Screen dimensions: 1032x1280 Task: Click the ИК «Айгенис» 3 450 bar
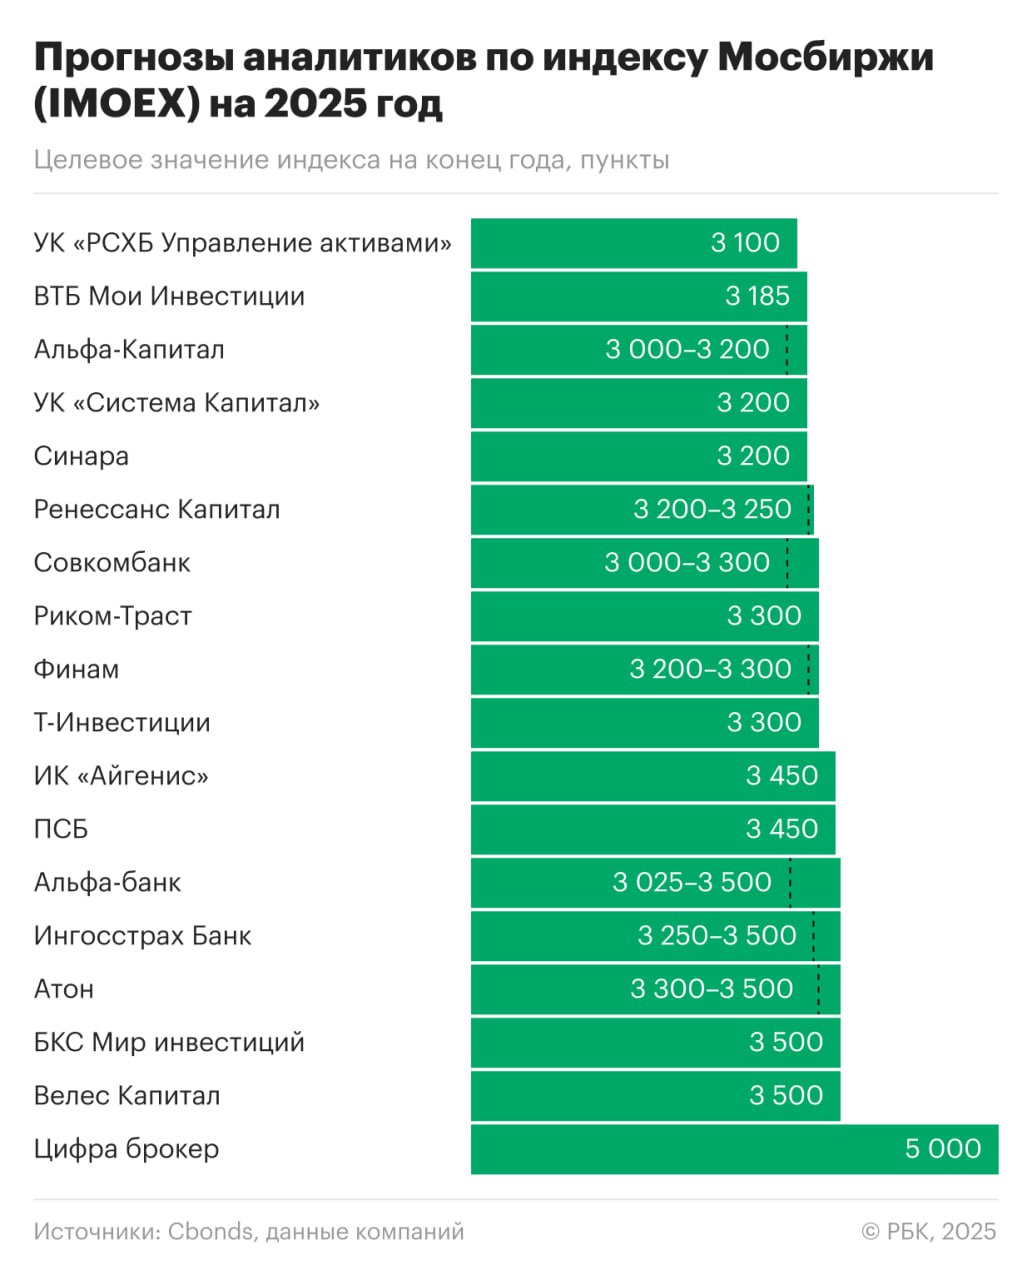tap(652, 776)
